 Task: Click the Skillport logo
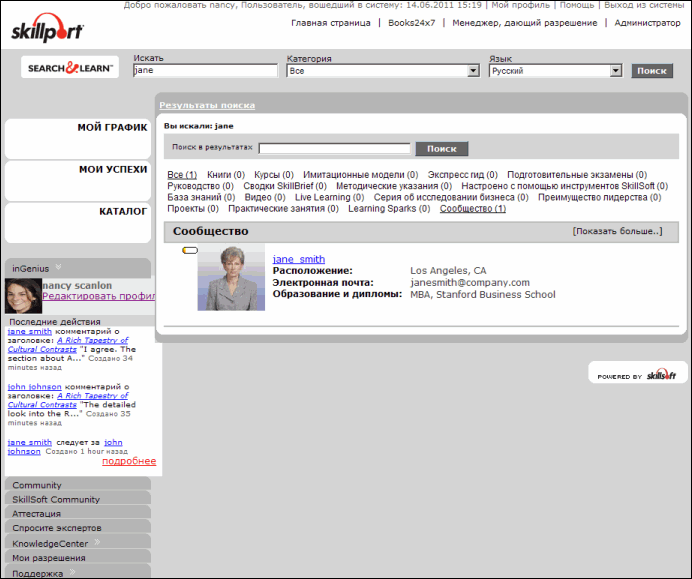(x=47, y=29)
